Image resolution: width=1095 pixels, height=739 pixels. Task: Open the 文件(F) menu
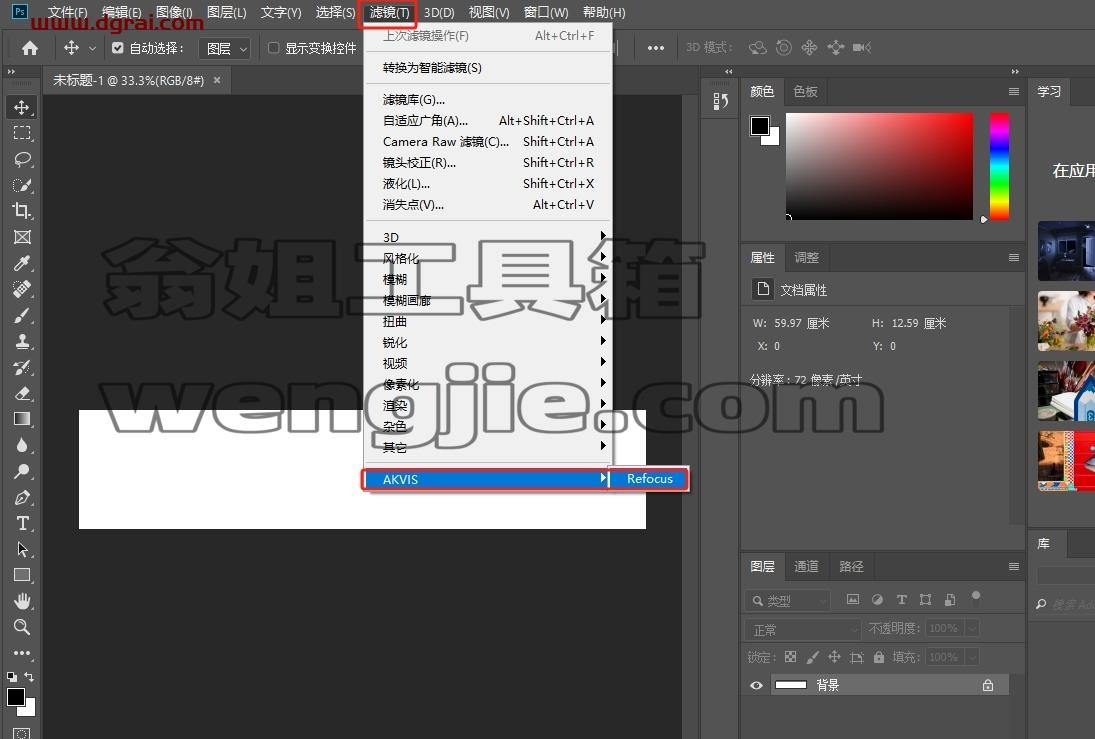click(68, 13)
